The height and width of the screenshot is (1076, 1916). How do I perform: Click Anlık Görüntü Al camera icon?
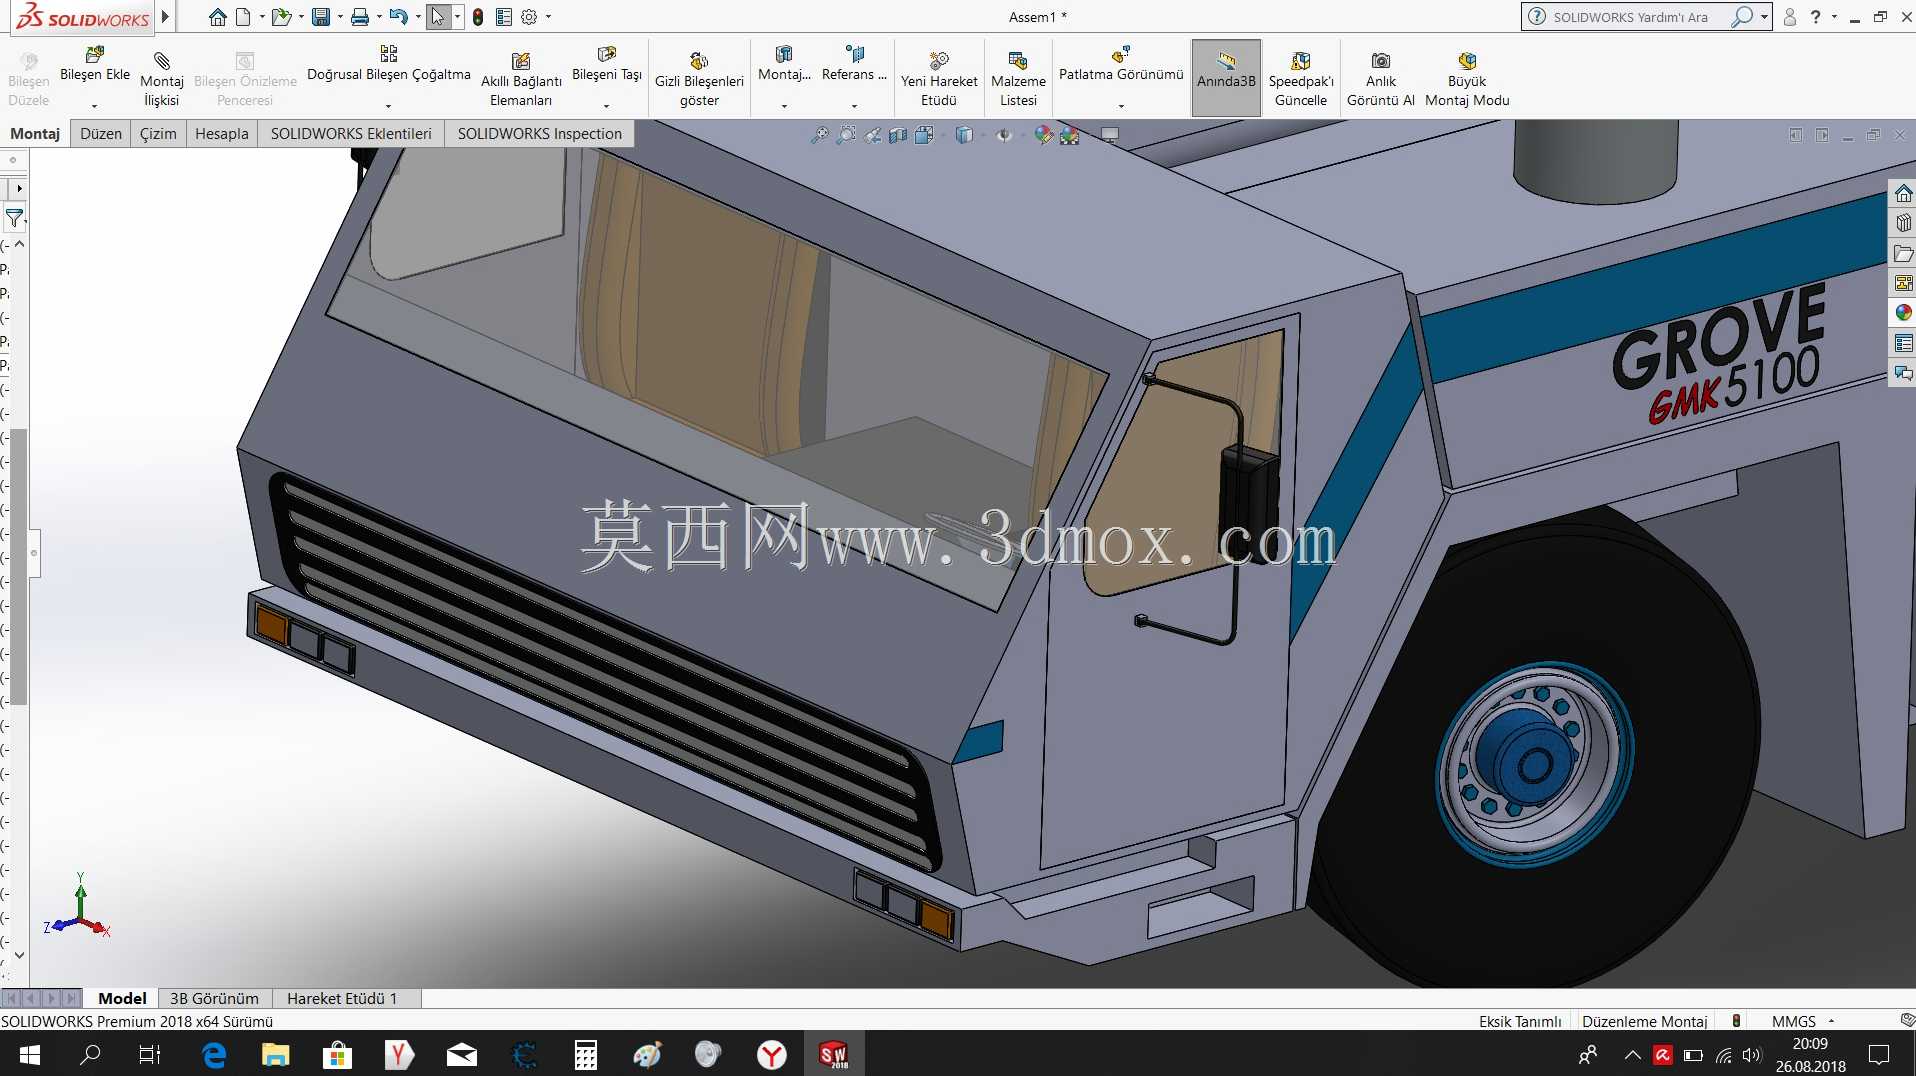(1381, 61)
